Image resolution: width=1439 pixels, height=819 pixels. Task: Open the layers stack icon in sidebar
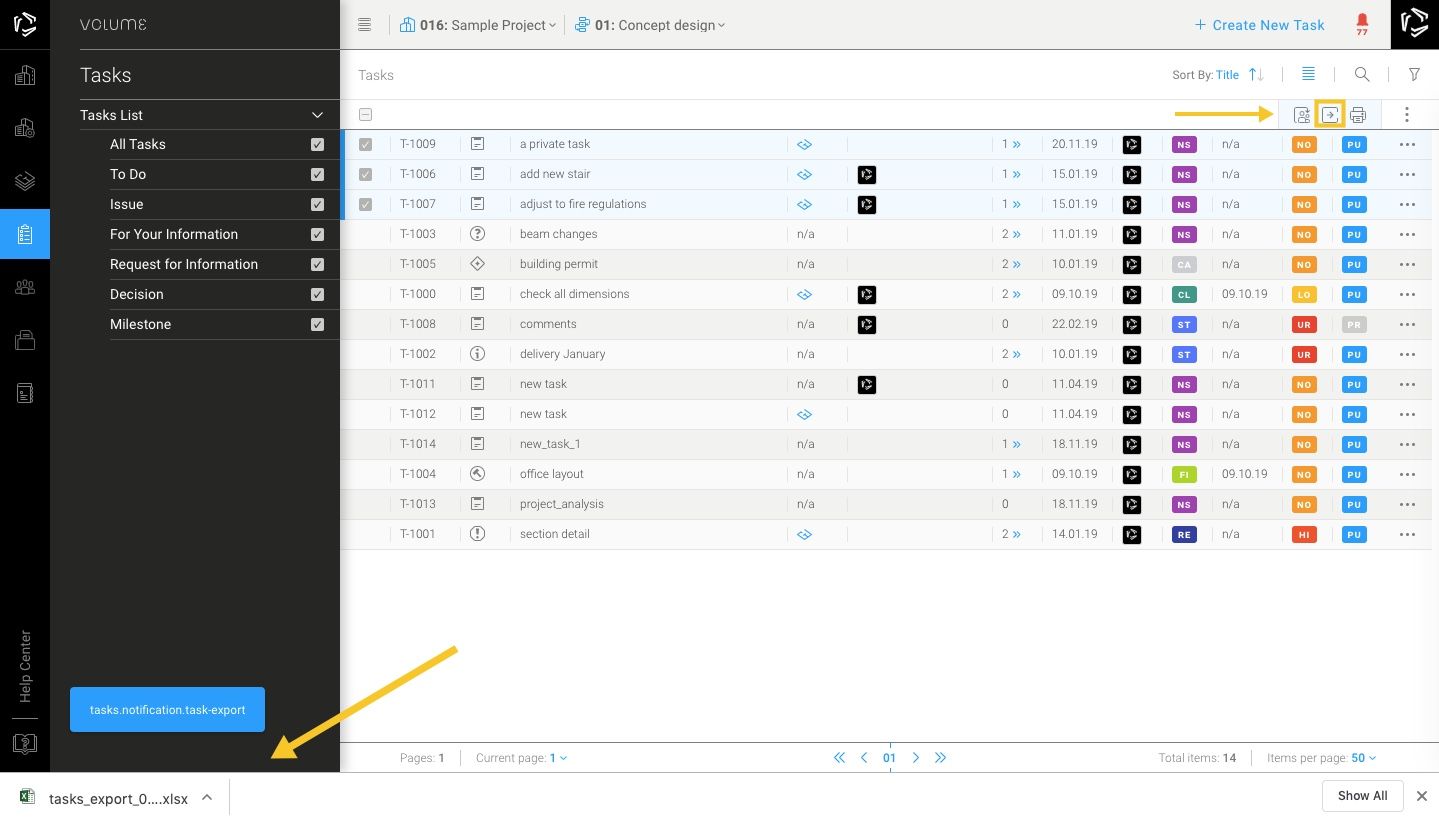tap(25, 181)
